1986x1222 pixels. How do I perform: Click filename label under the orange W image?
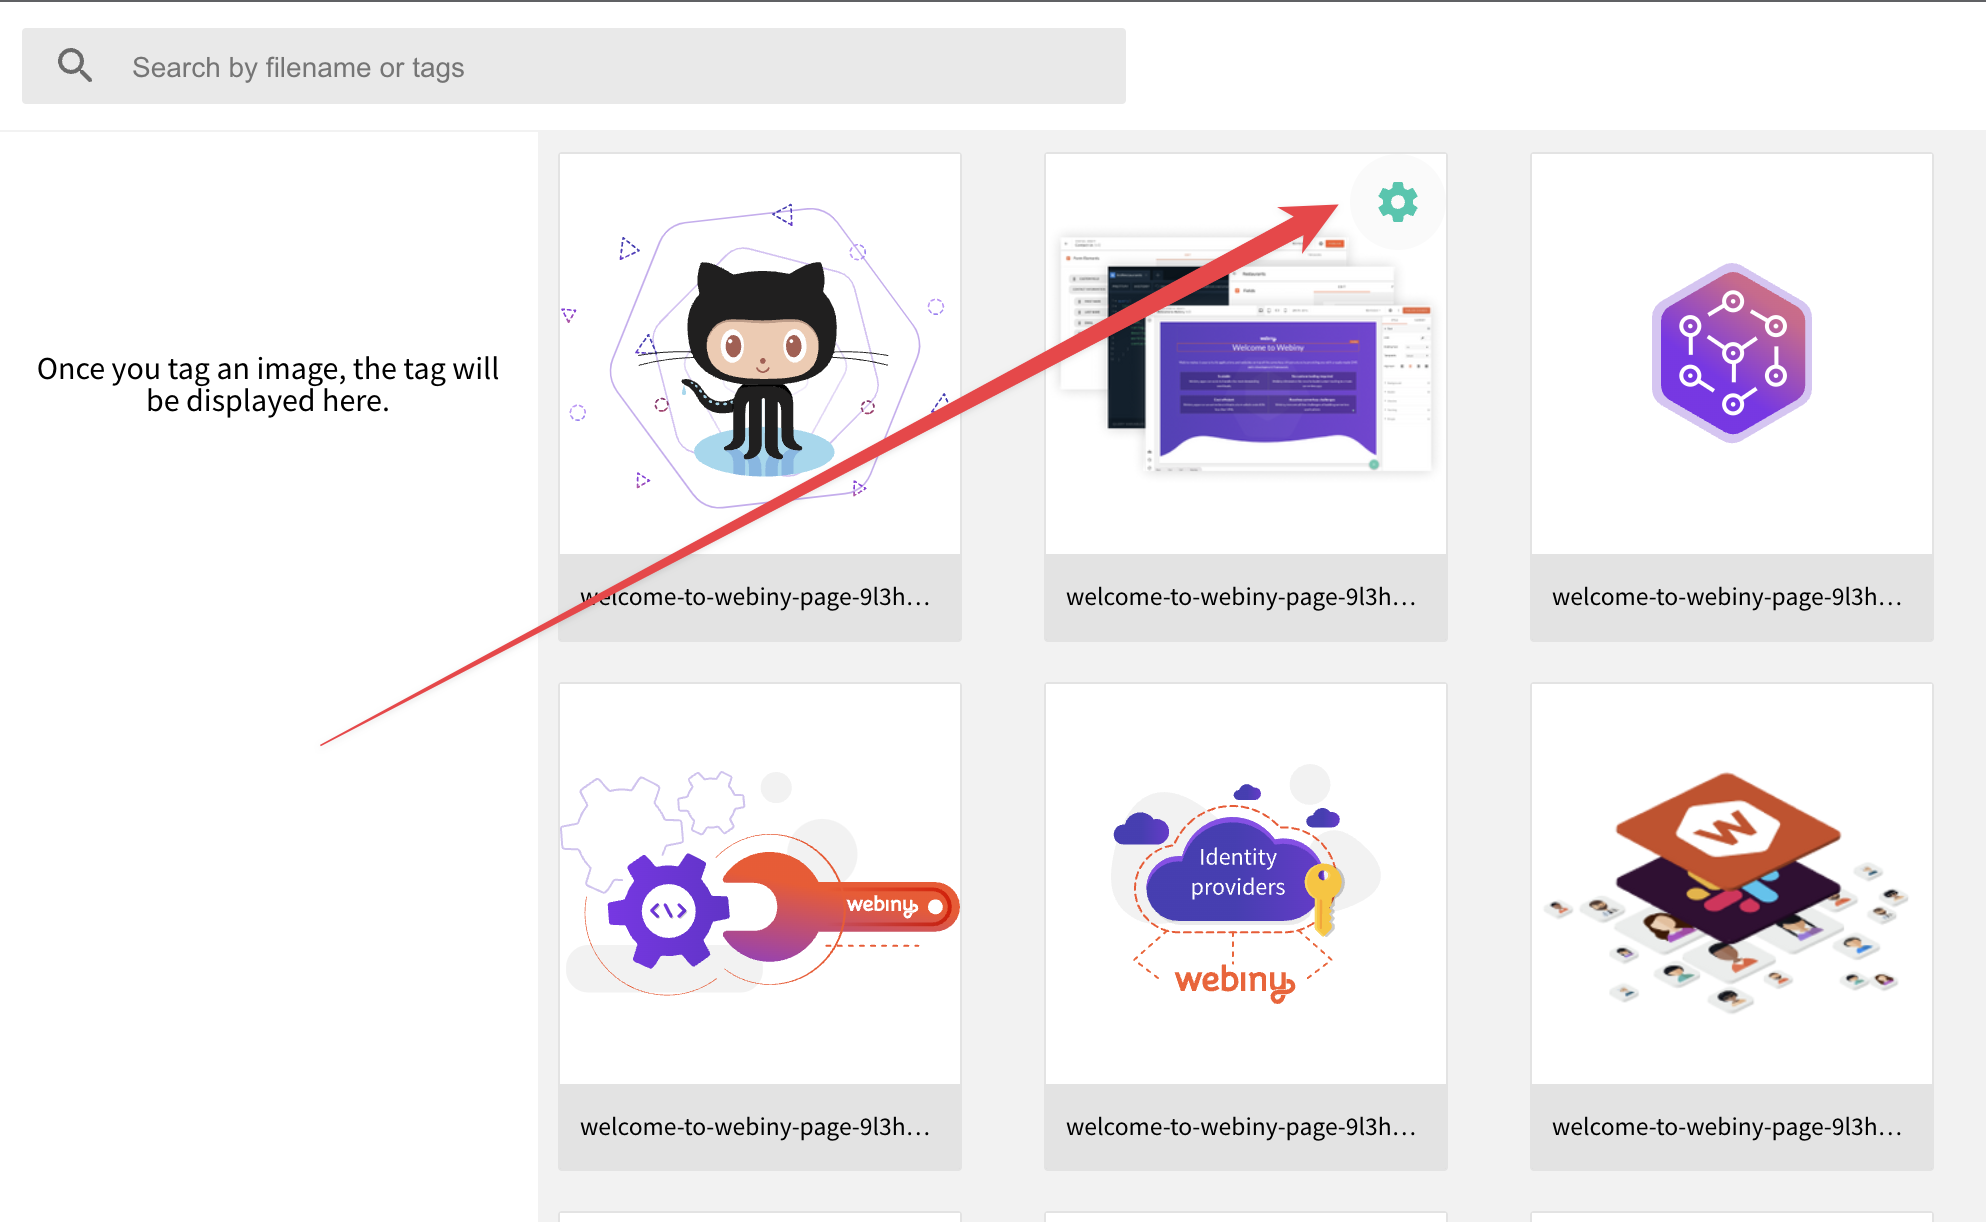(1727, 1127)
